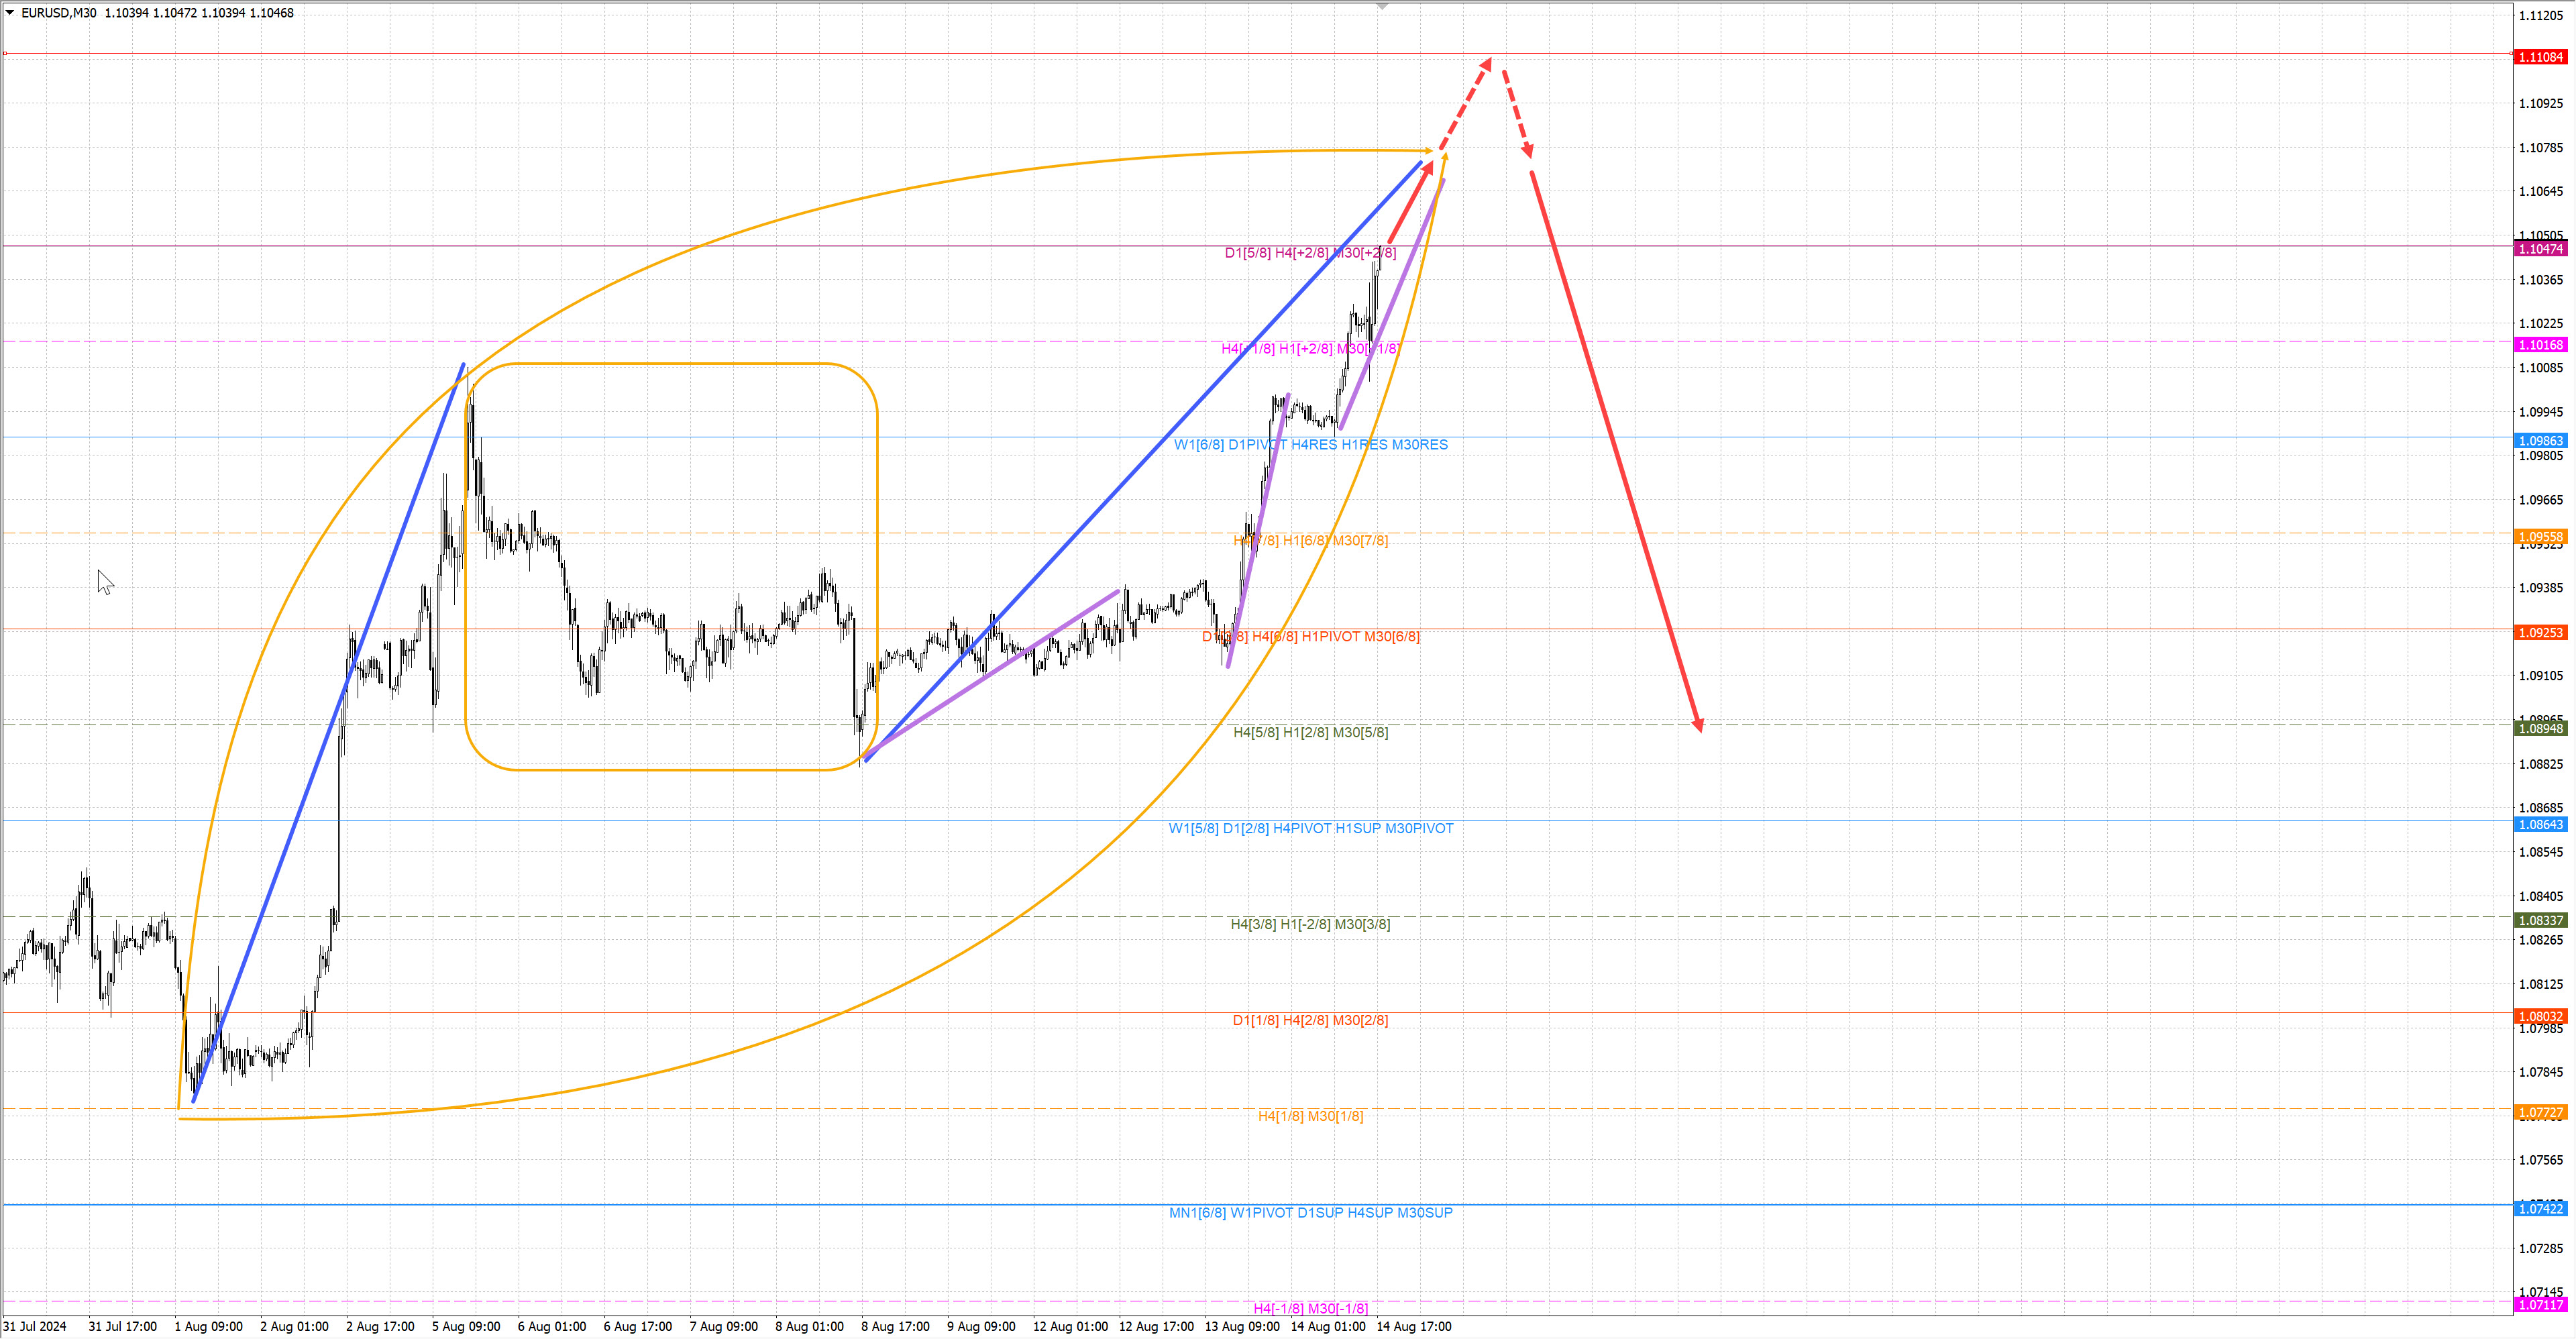Click the orange arrowhead ending the upper arc
This screenshot has width=2576, height=1339.
[x=1428, y=151]
